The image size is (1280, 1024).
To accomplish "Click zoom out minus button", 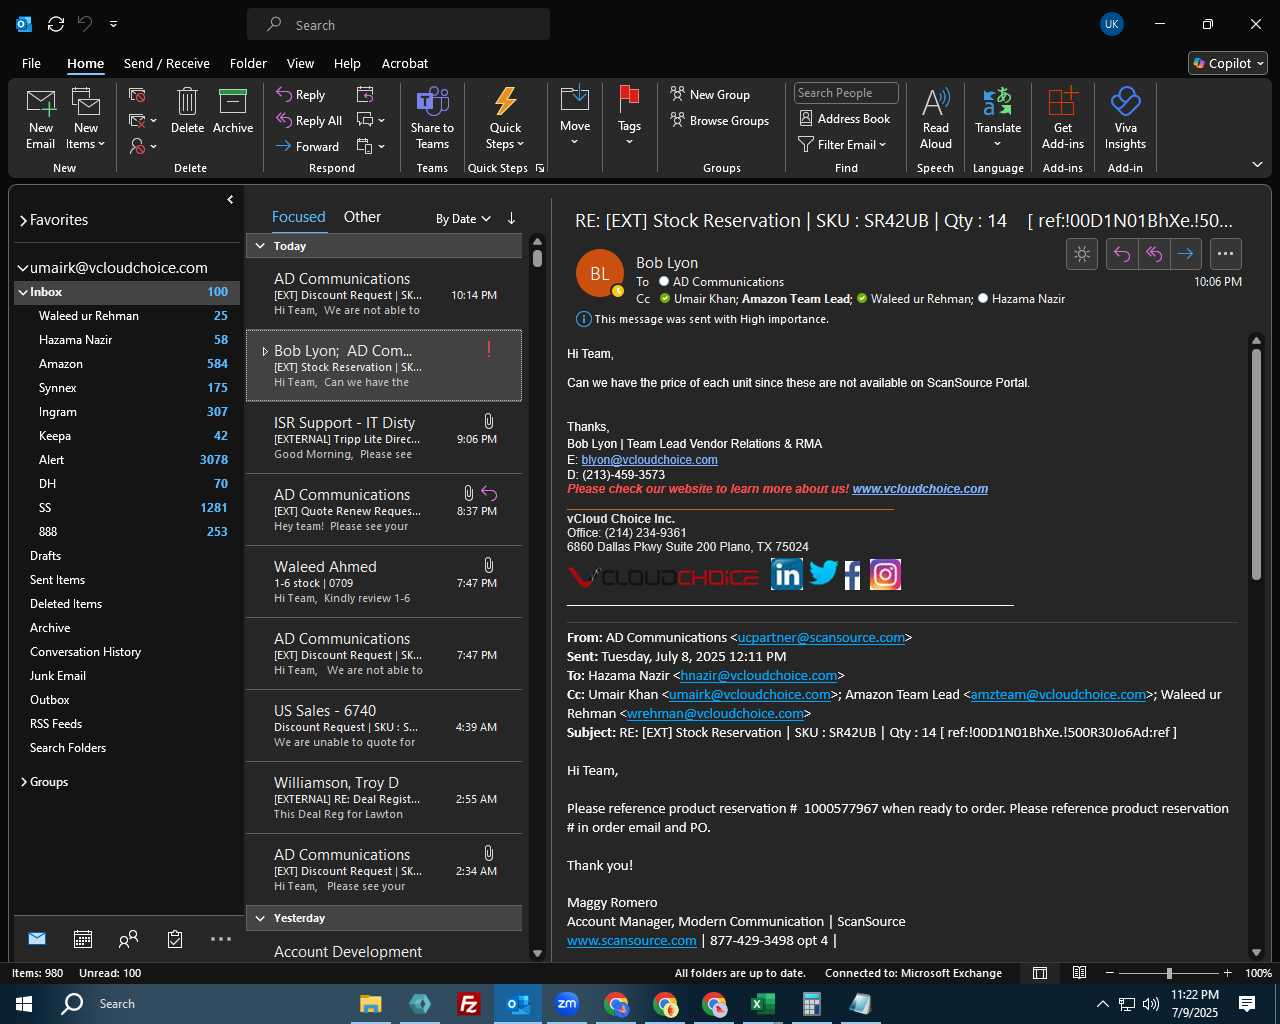I will (x=1110, y=973).
